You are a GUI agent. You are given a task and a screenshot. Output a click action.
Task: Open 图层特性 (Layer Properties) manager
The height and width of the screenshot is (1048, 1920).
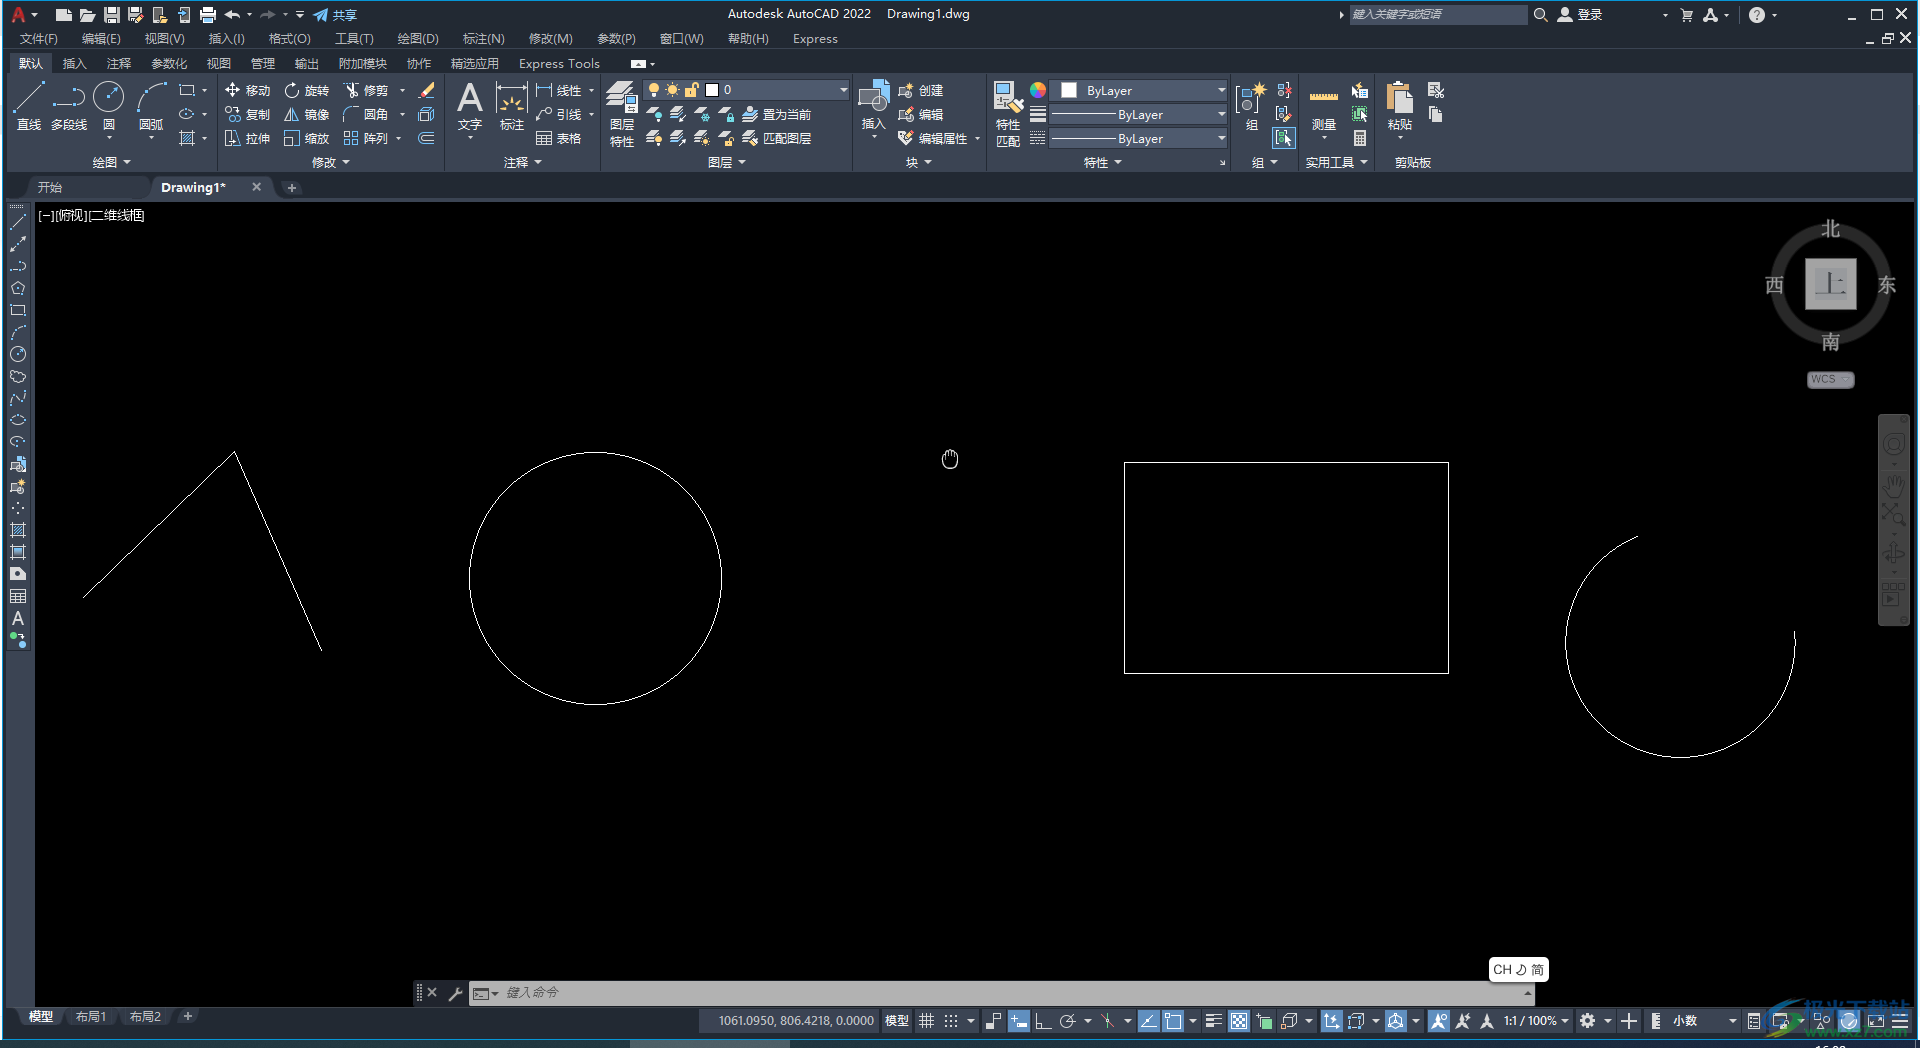click(x=622, y=114)
